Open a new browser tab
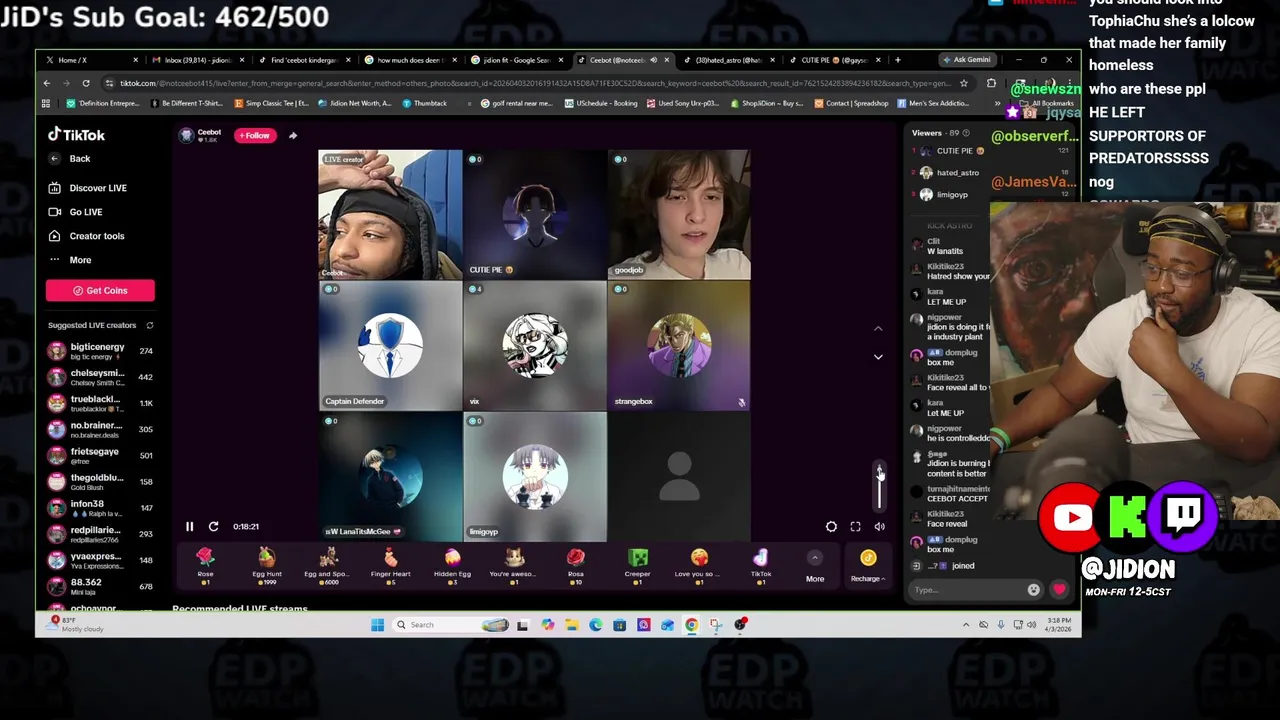Image resolution: width=1280 pixels, height=720 pixels. point(897,60)
